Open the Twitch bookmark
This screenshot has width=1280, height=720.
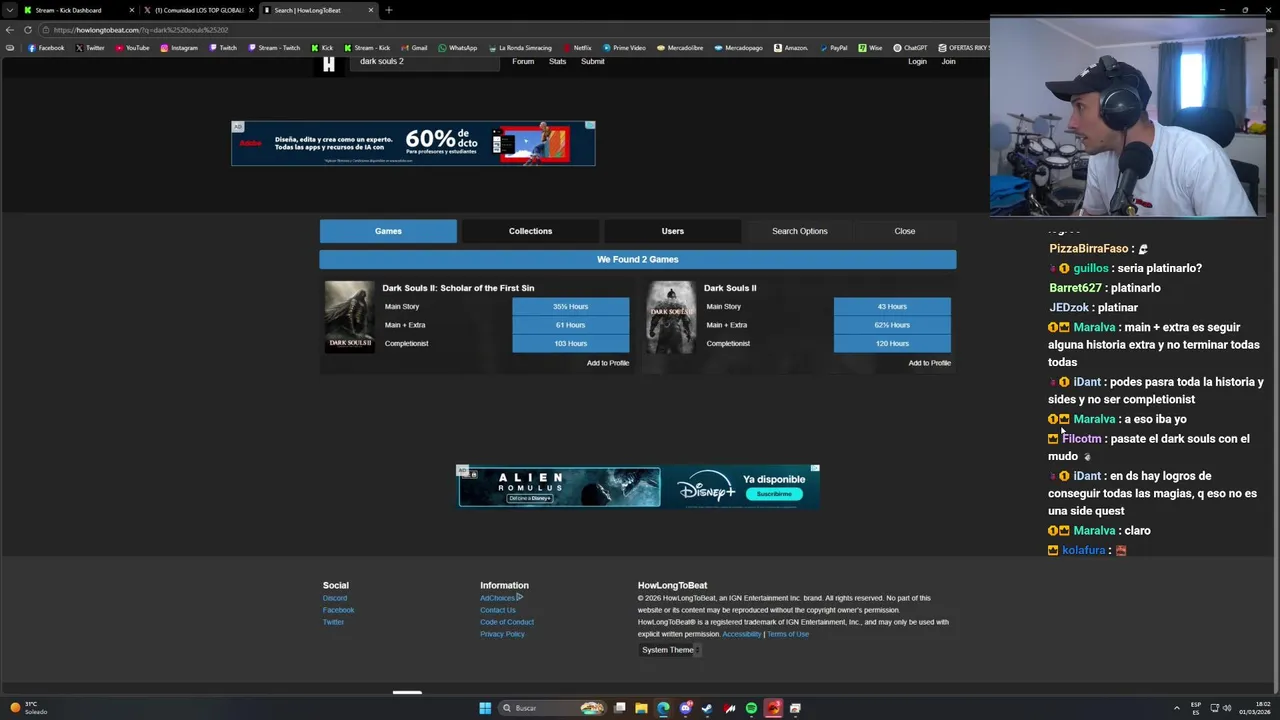click(223, 48)
